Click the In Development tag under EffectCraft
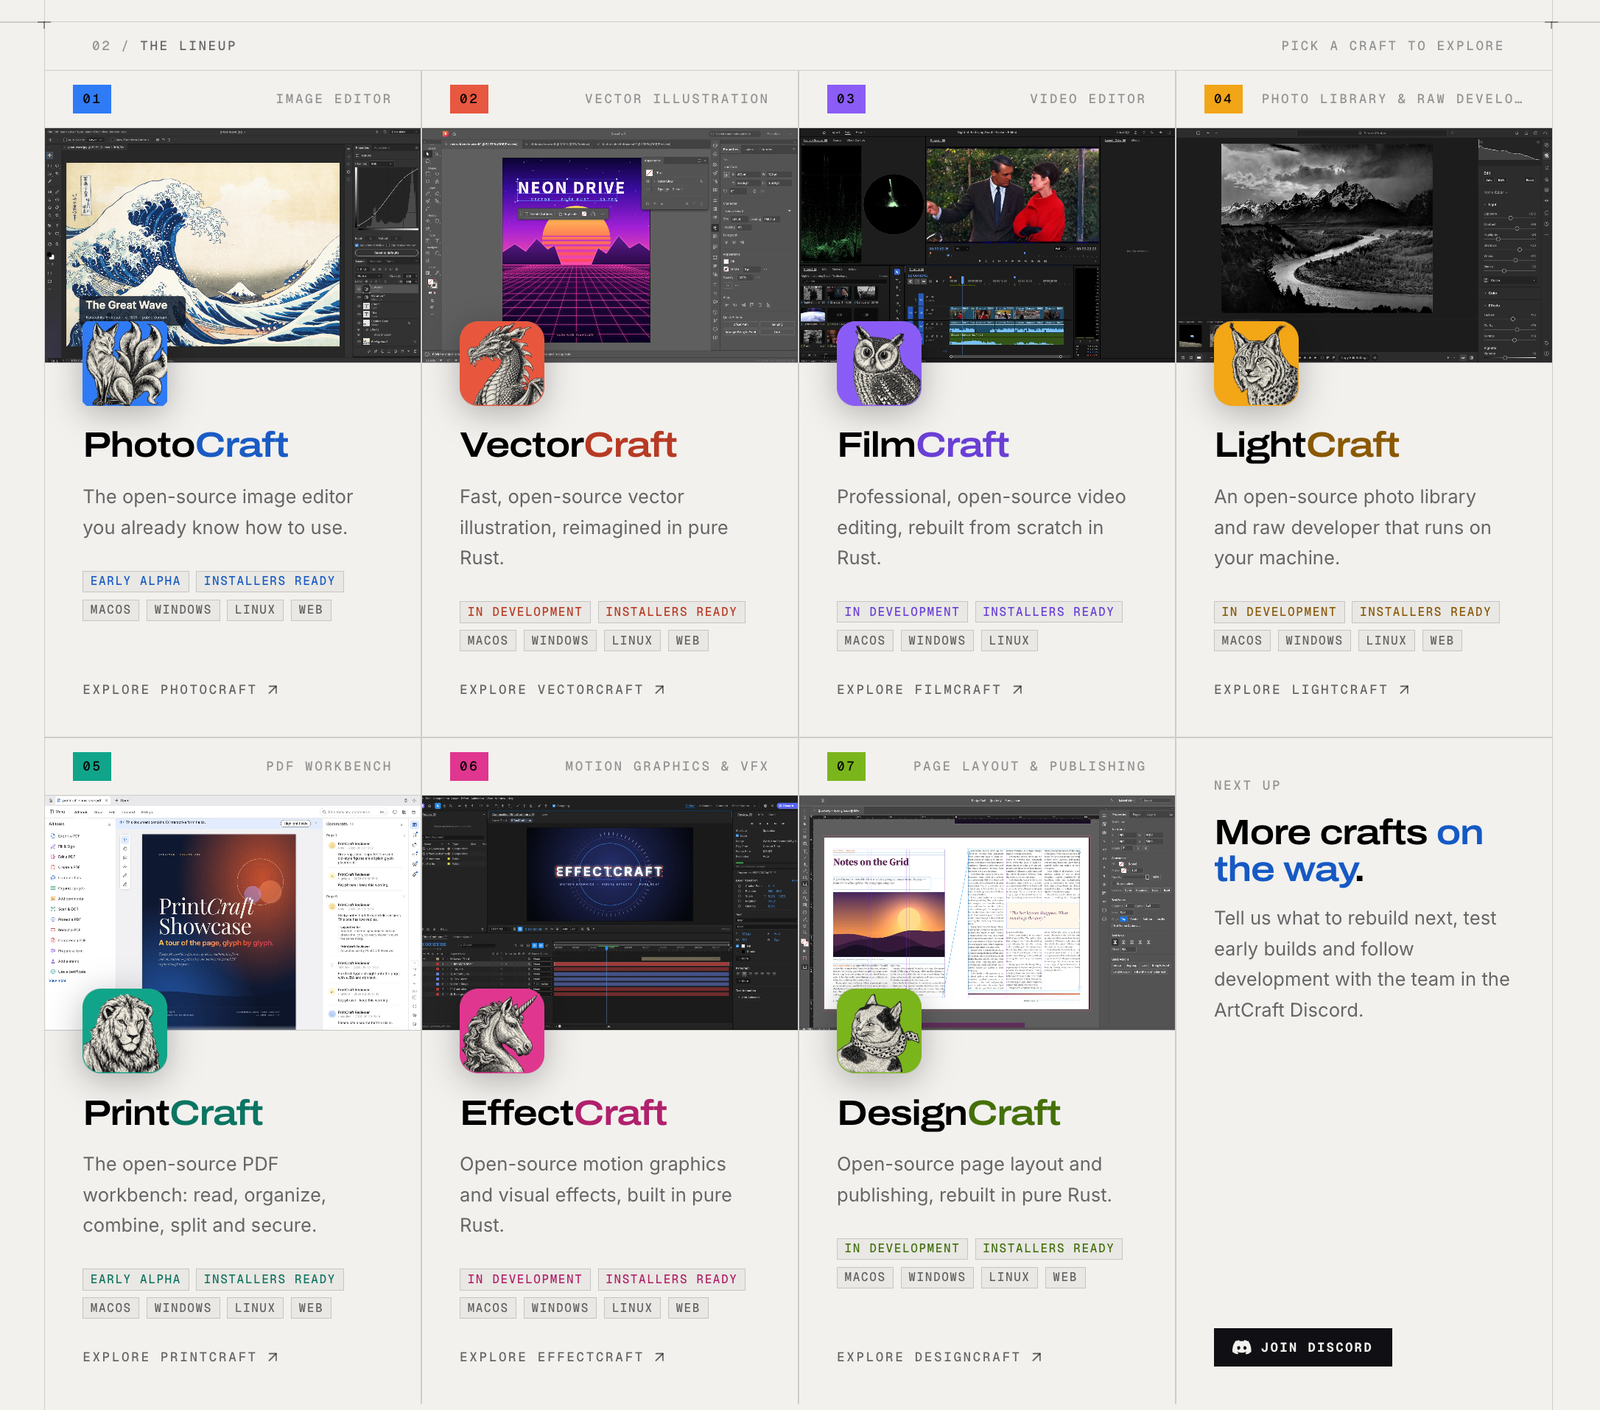This screenshot has width=1600, height=1410. click(525, 1279)
